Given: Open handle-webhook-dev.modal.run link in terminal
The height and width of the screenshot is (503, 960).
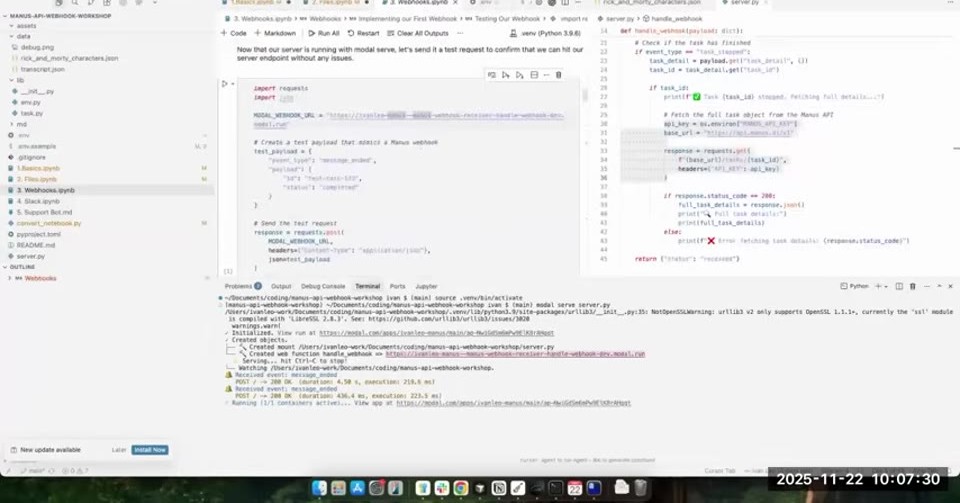Looking at the screenshot, I should pos(515,354).
